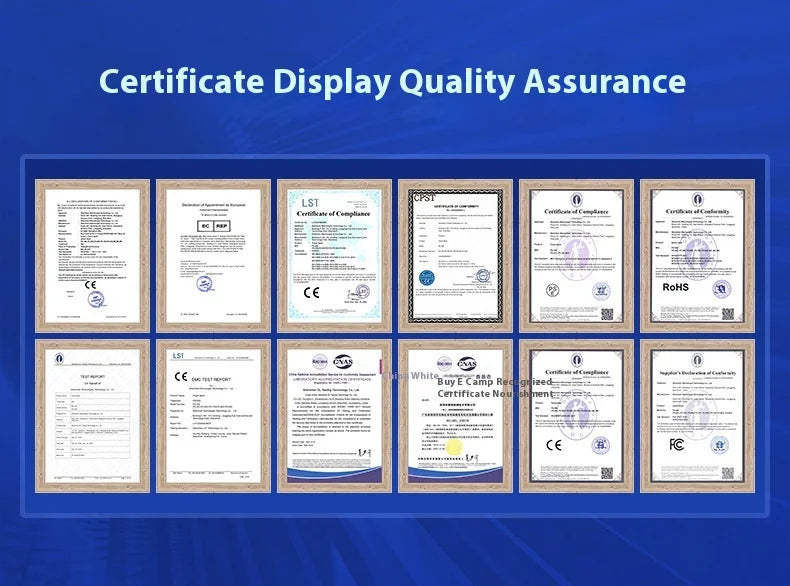This screenshot has height=586, width=790.
Task: Click the 'Certificate of Conformity' title text
Action: click(x=697, y=211)
